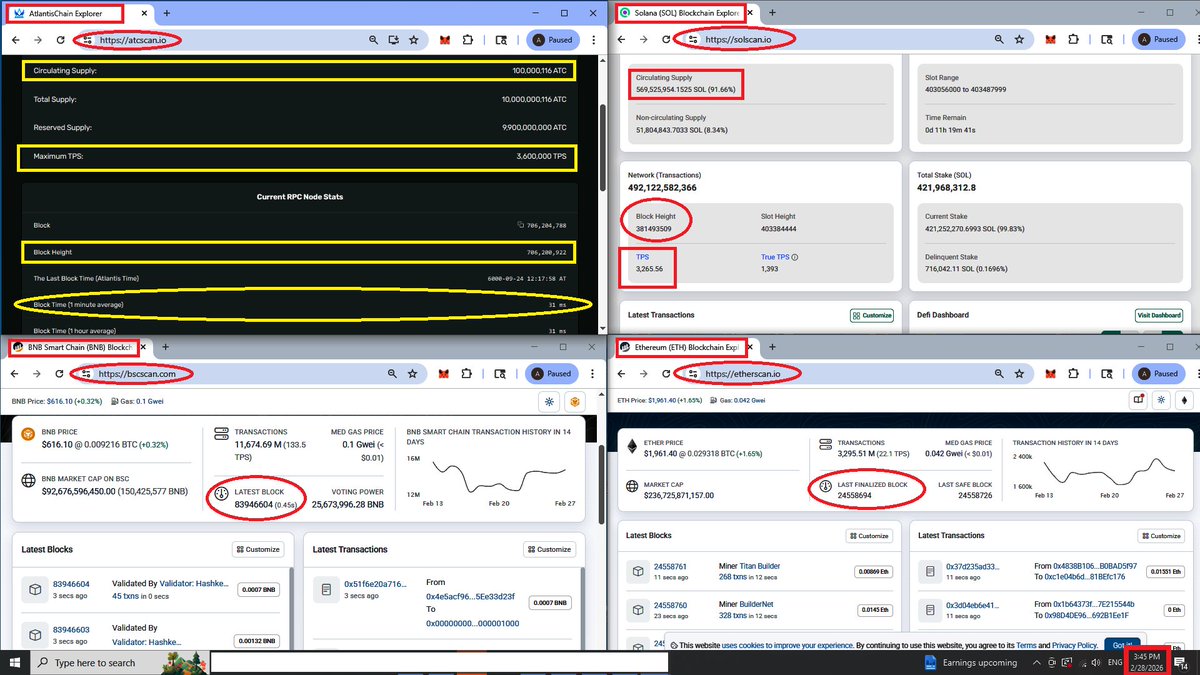The image size is (1200, 675).
Task: Bookmark the atcscan.io page with star
Action: [412, 39]
